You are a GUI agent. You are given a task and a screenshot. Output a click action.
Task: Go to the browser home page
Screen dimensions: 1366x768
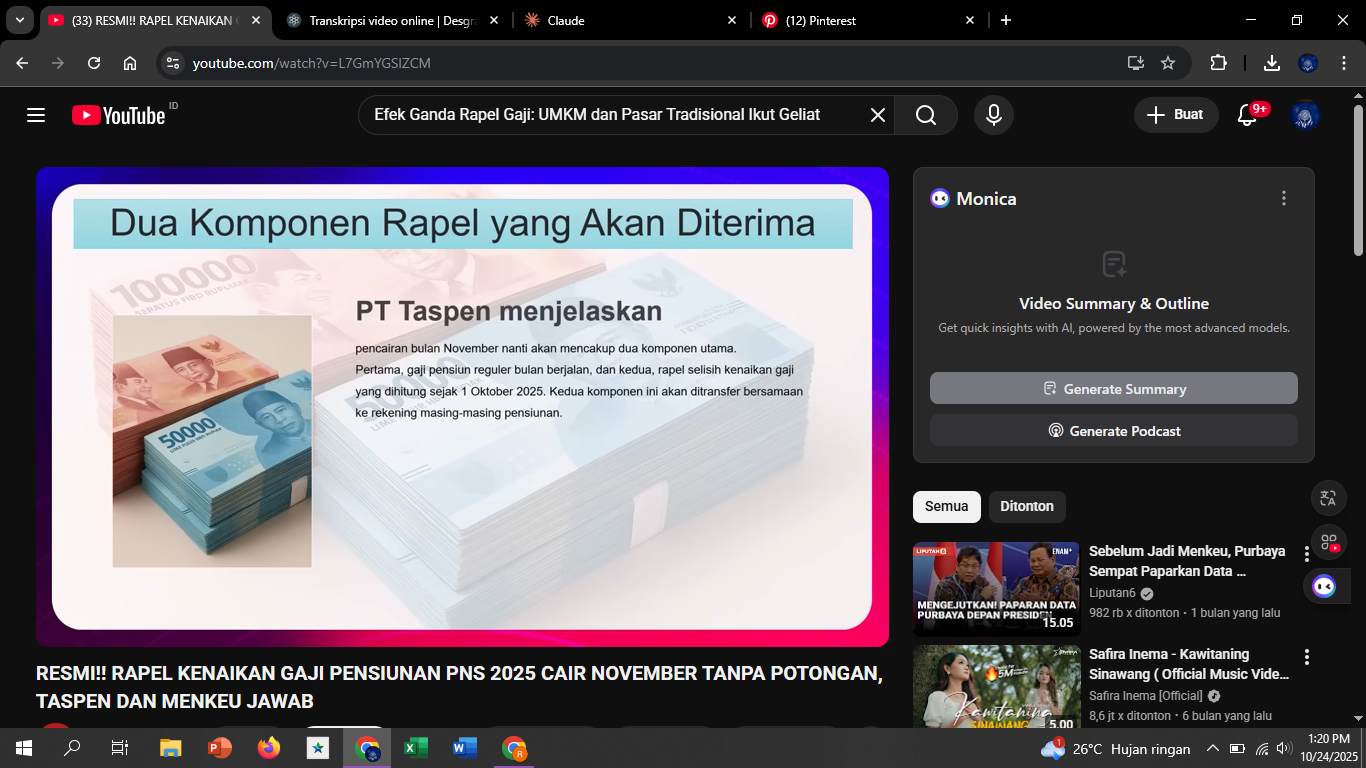click(130, 63)
